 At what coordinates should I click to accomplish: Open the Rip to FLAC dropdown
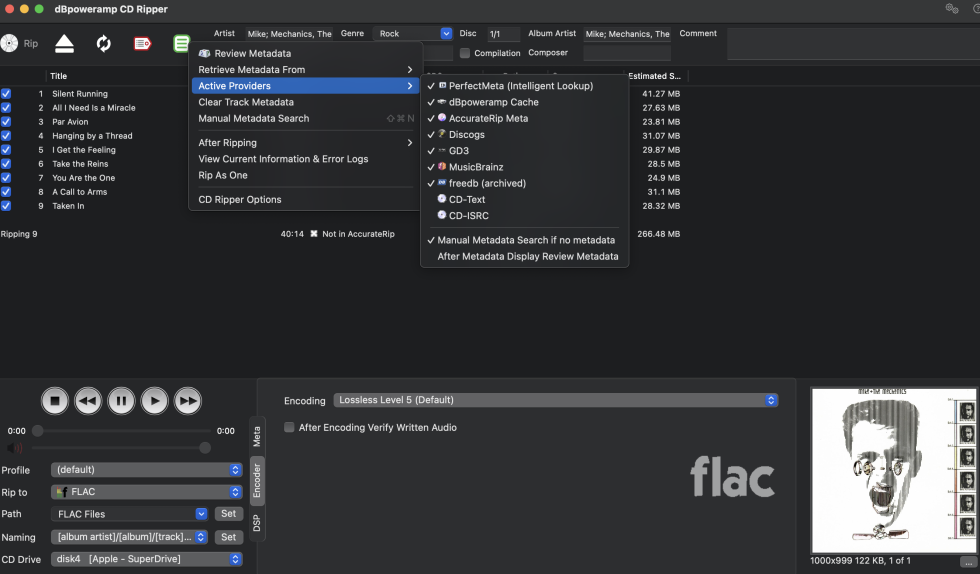pos(146,492)
